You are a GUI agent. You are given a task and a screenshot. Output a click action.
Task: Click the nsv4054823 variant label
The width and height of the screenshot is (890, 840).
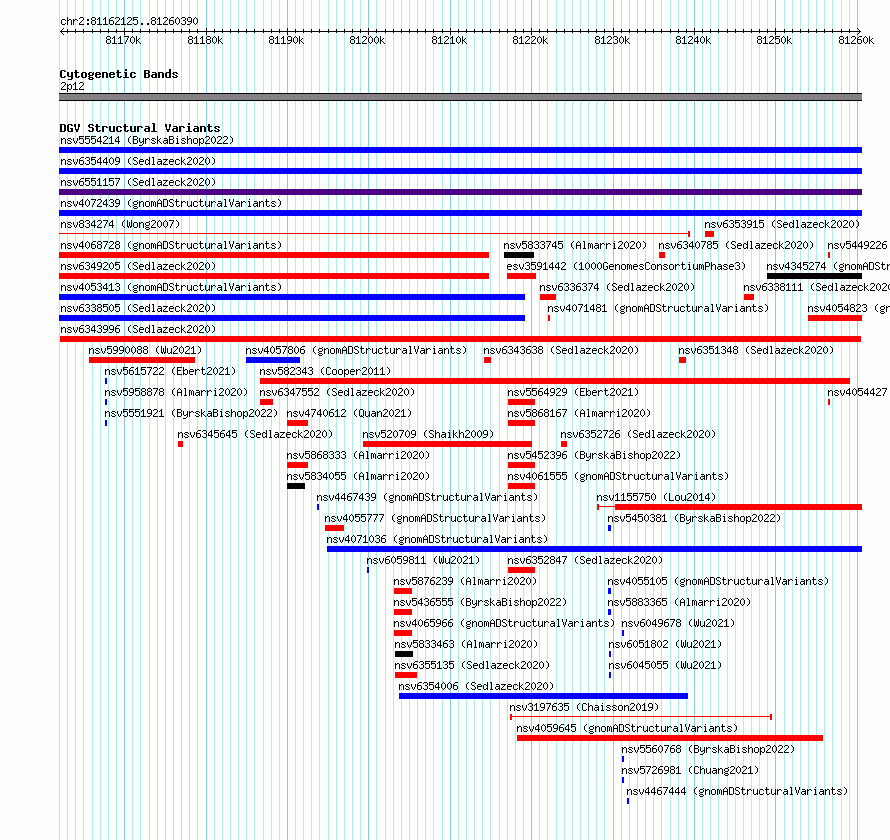coord(849,308)
